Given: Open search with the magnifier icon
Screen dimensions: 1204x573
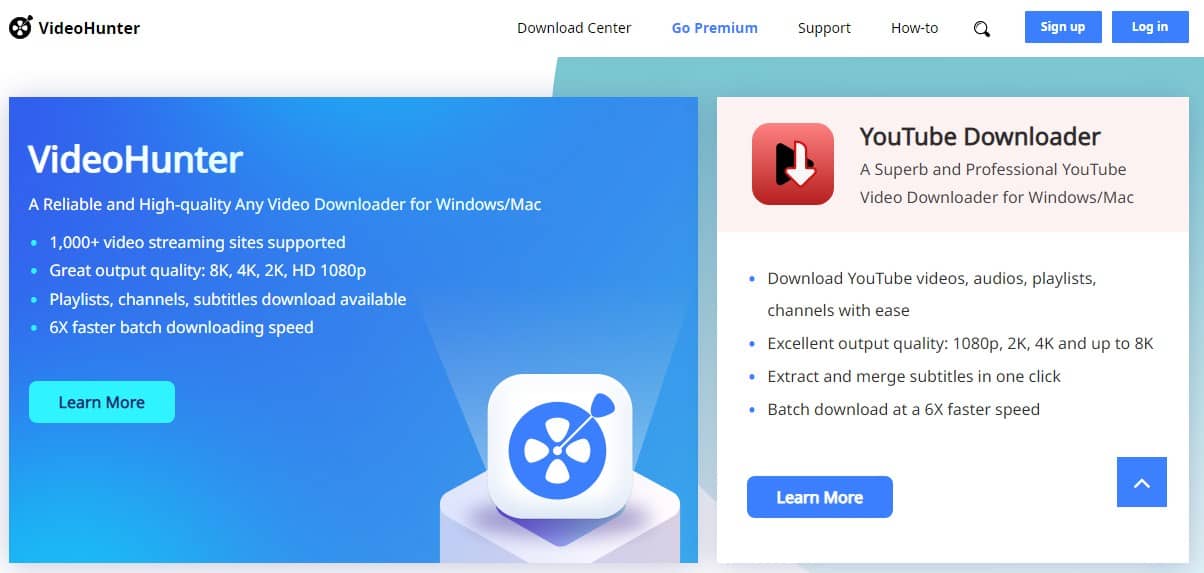Looking at the screenshot, I should [x=982, y=29].
